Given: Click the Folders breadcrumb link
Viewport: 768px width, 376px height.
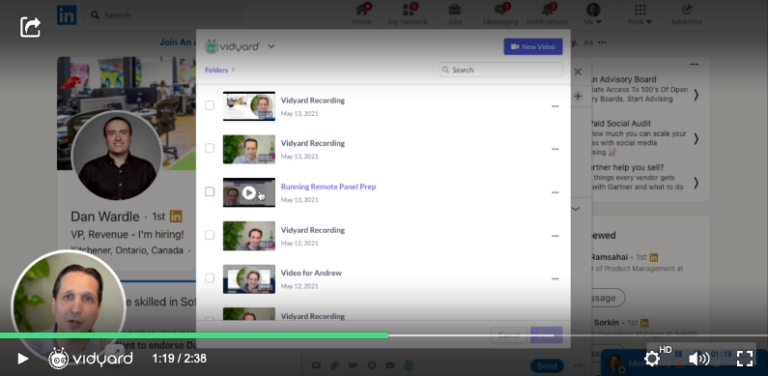Looking at the screenshot, I should pos(216,70).
